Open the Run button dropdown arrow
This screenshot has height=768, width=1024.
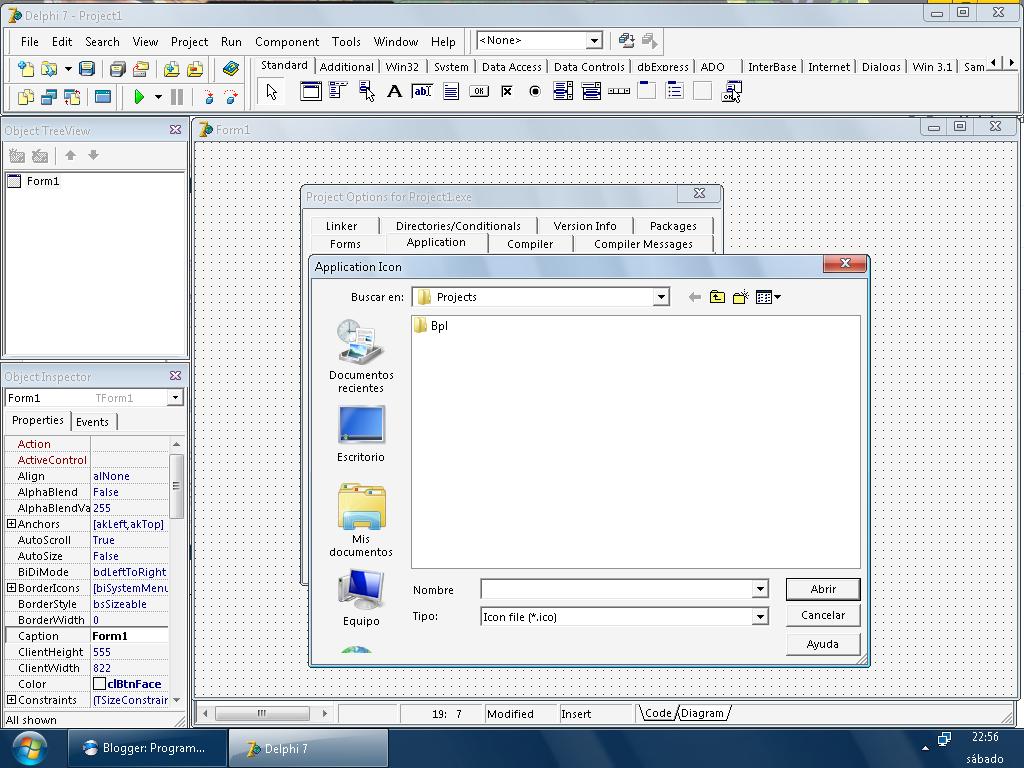click(158, 97)
